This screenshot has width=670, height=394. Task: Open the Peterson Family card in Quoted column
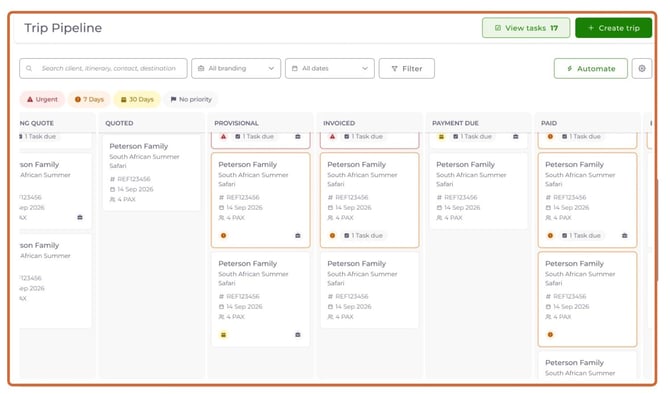coord(152,173)
